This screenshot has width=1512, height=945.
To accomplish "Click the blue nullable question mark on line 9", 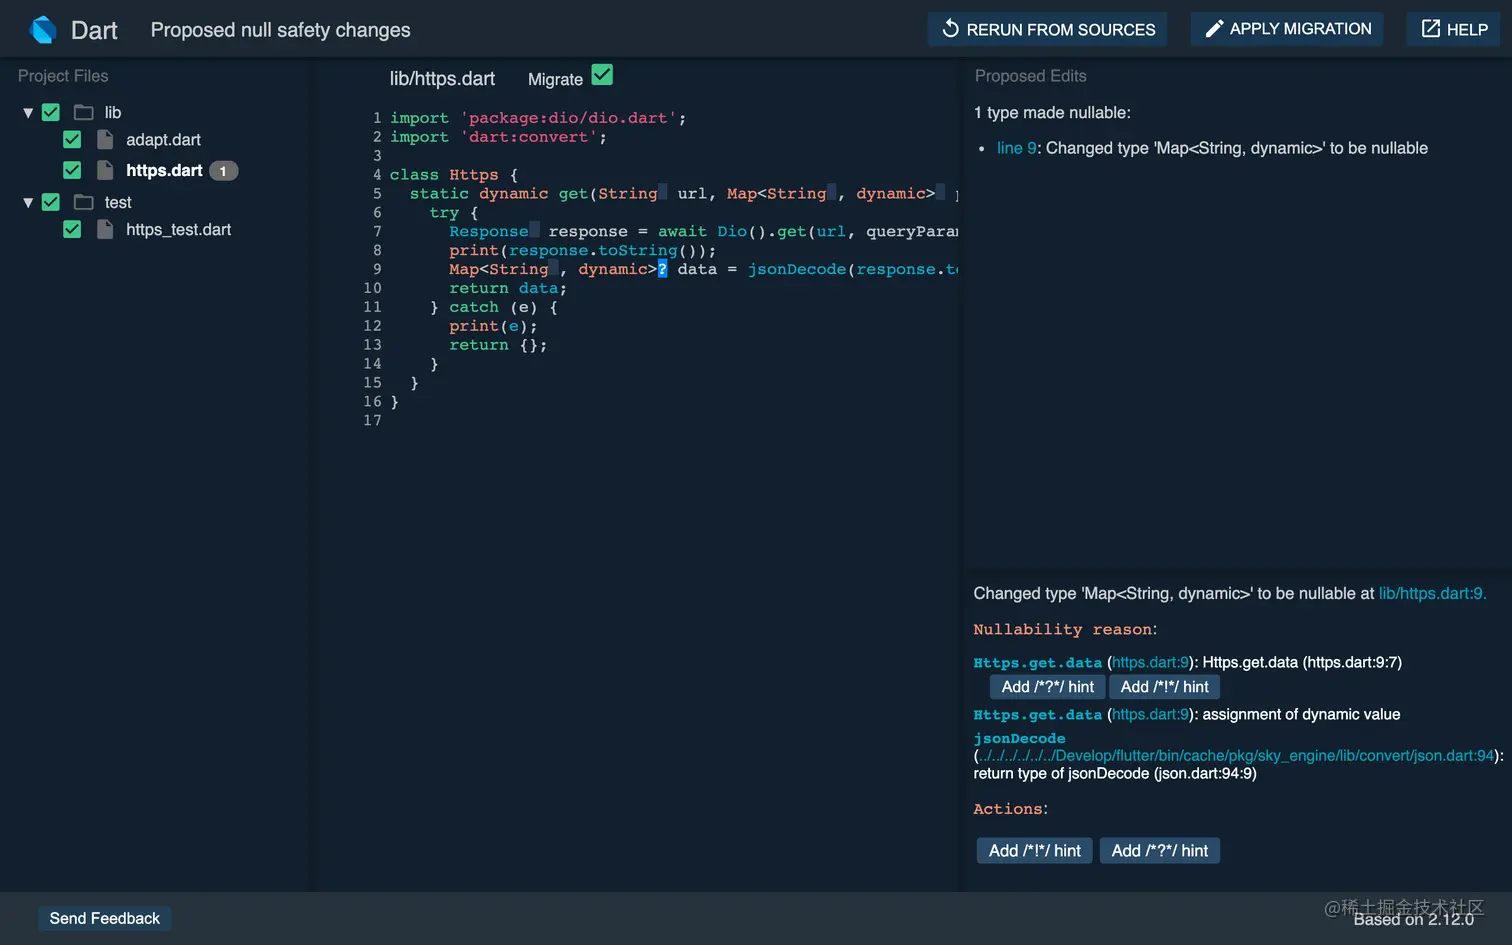I will tap(662, 269).
